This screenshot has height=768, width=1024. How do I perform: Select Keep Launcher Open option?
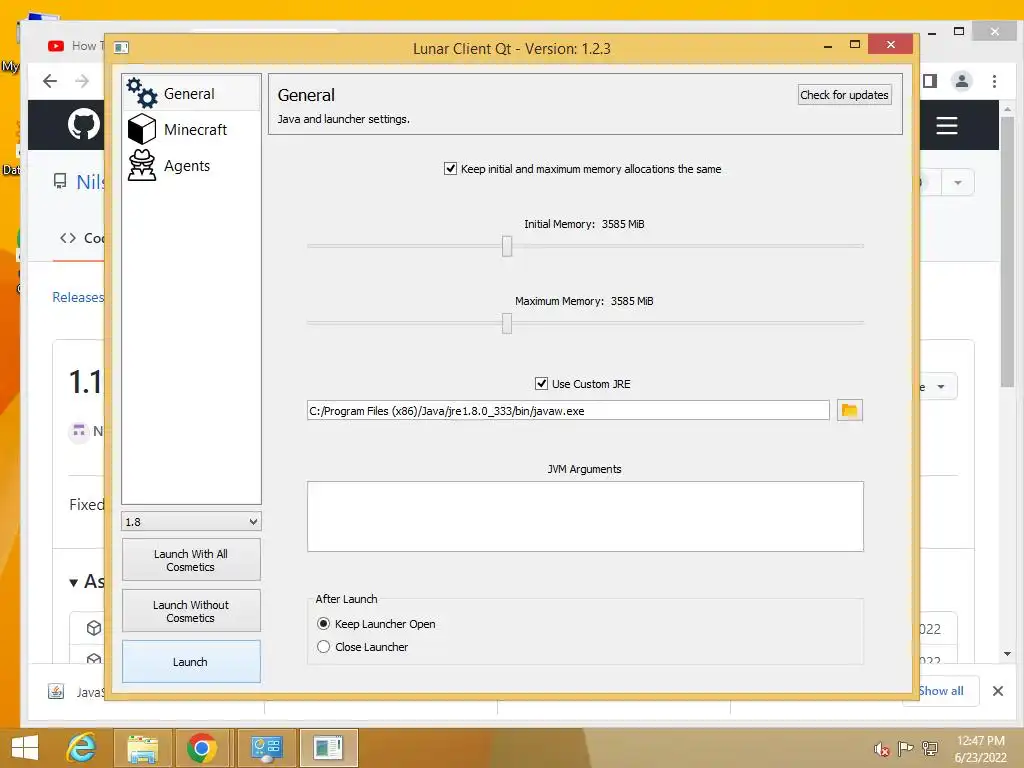(323, 624)
